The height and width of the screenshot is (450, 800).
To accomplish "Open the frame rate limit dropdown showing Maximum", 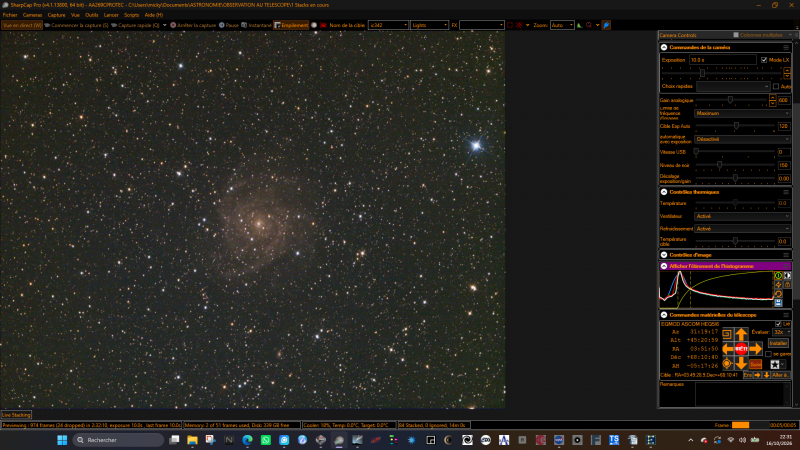I will coord(742,113).
